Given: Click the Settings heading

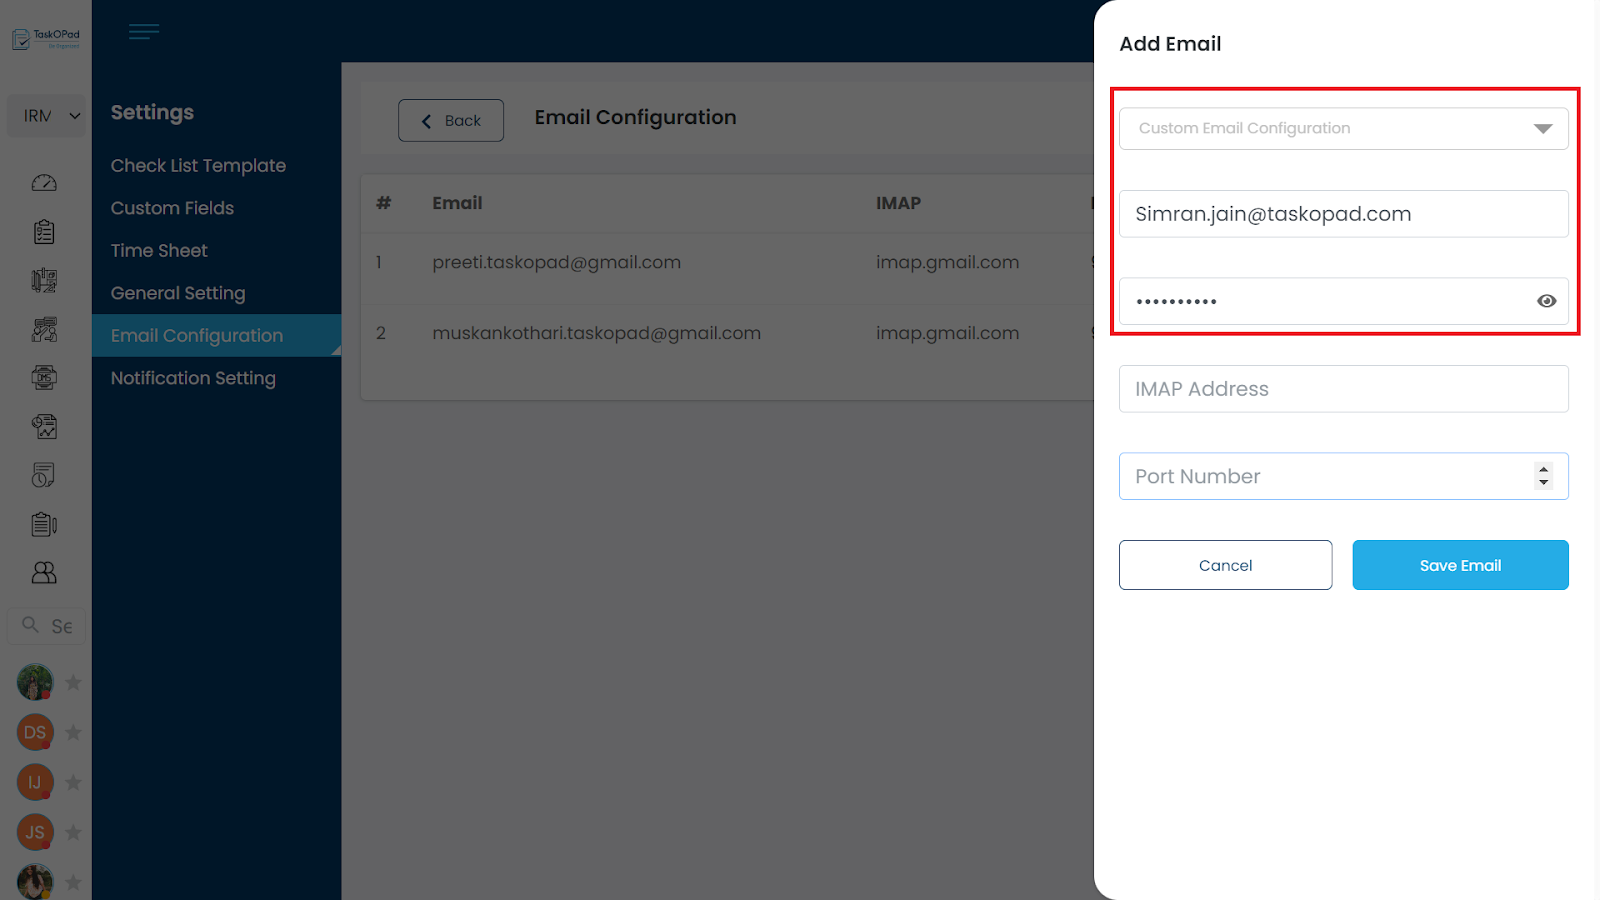Looking at the screenshot, I should pos(152,112).
